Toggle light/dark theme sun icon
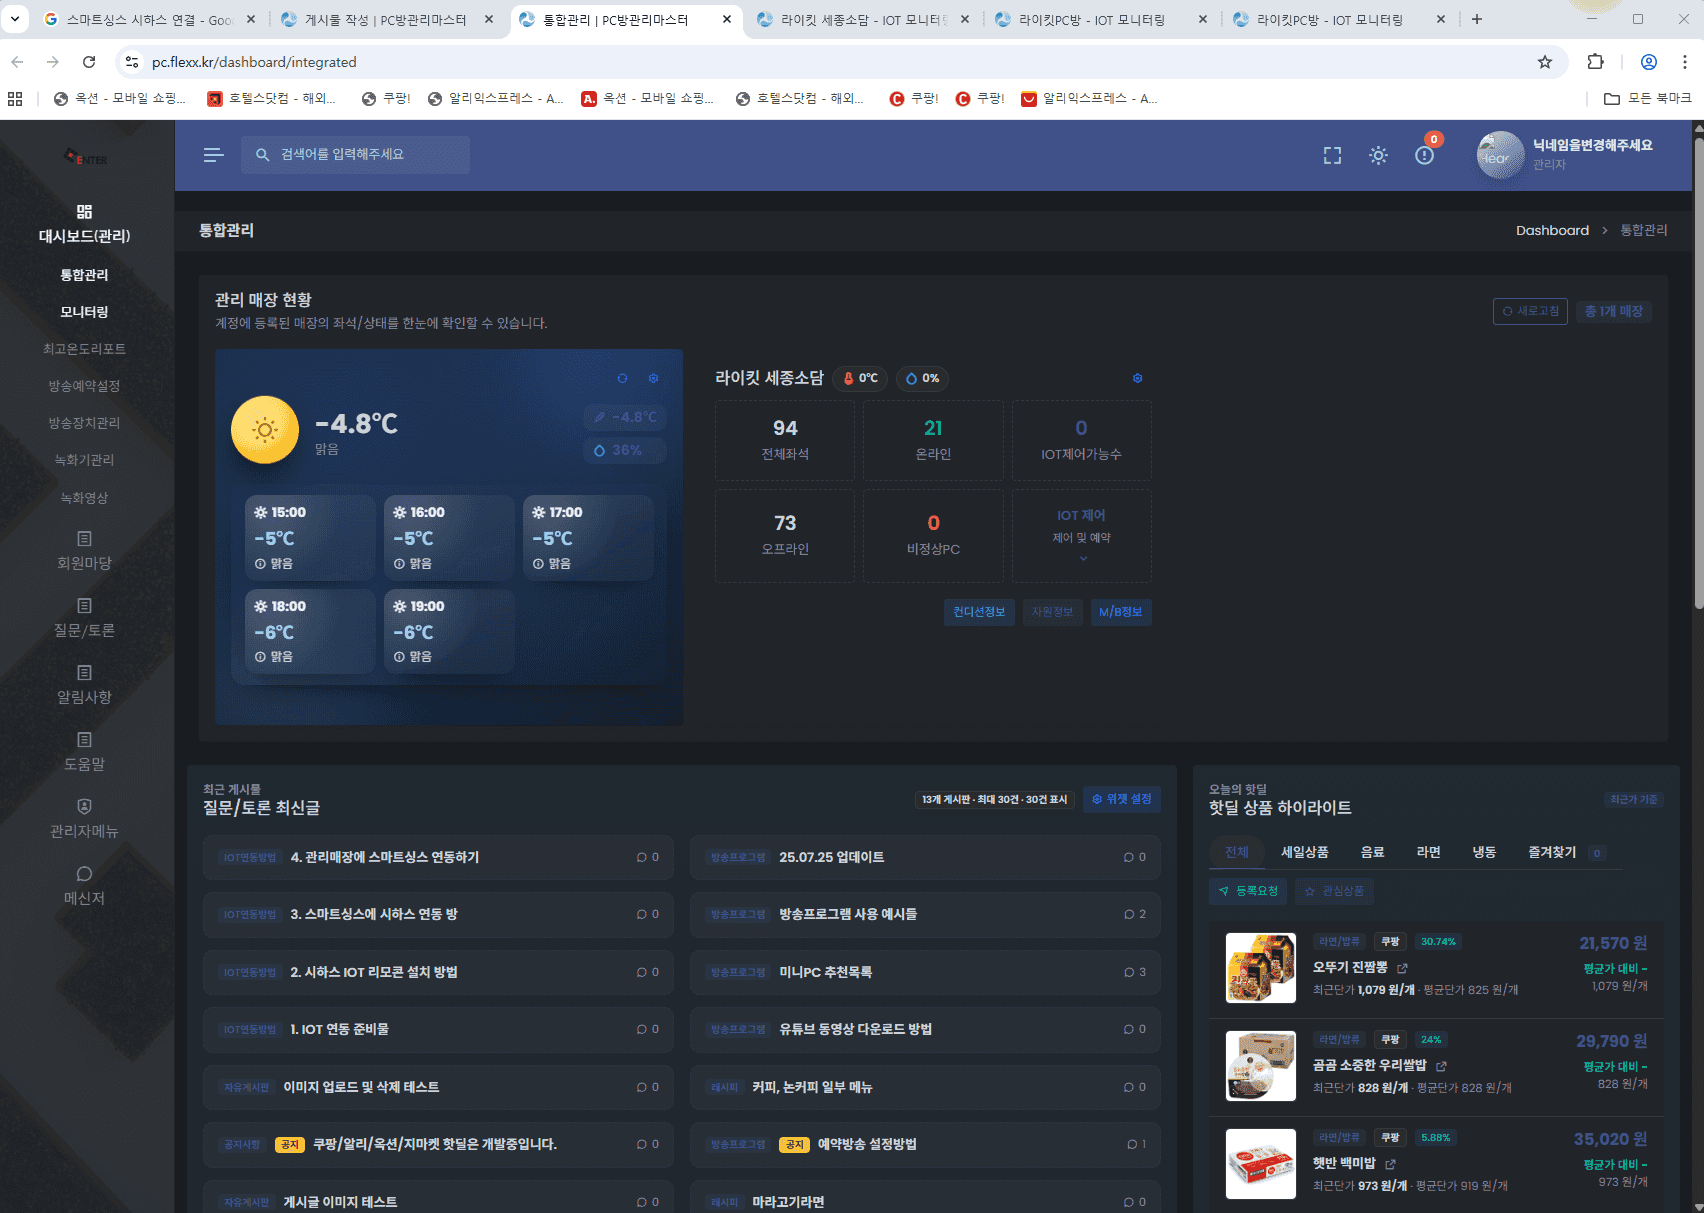The height and width of the screenshot is (1213, 1704). 1378,155
